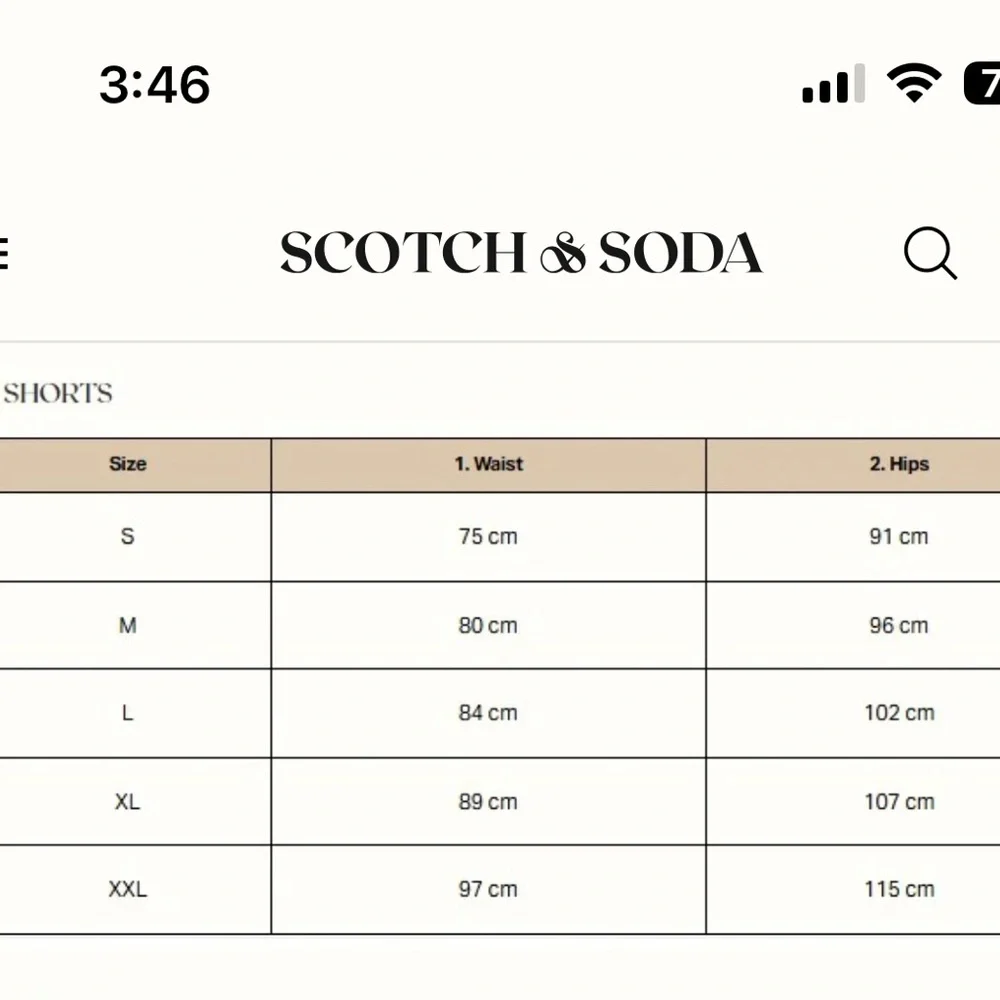Screen dimensions: 1000x1000
Task: Click the 97 cm waist cell
Action: pos(488,889)
